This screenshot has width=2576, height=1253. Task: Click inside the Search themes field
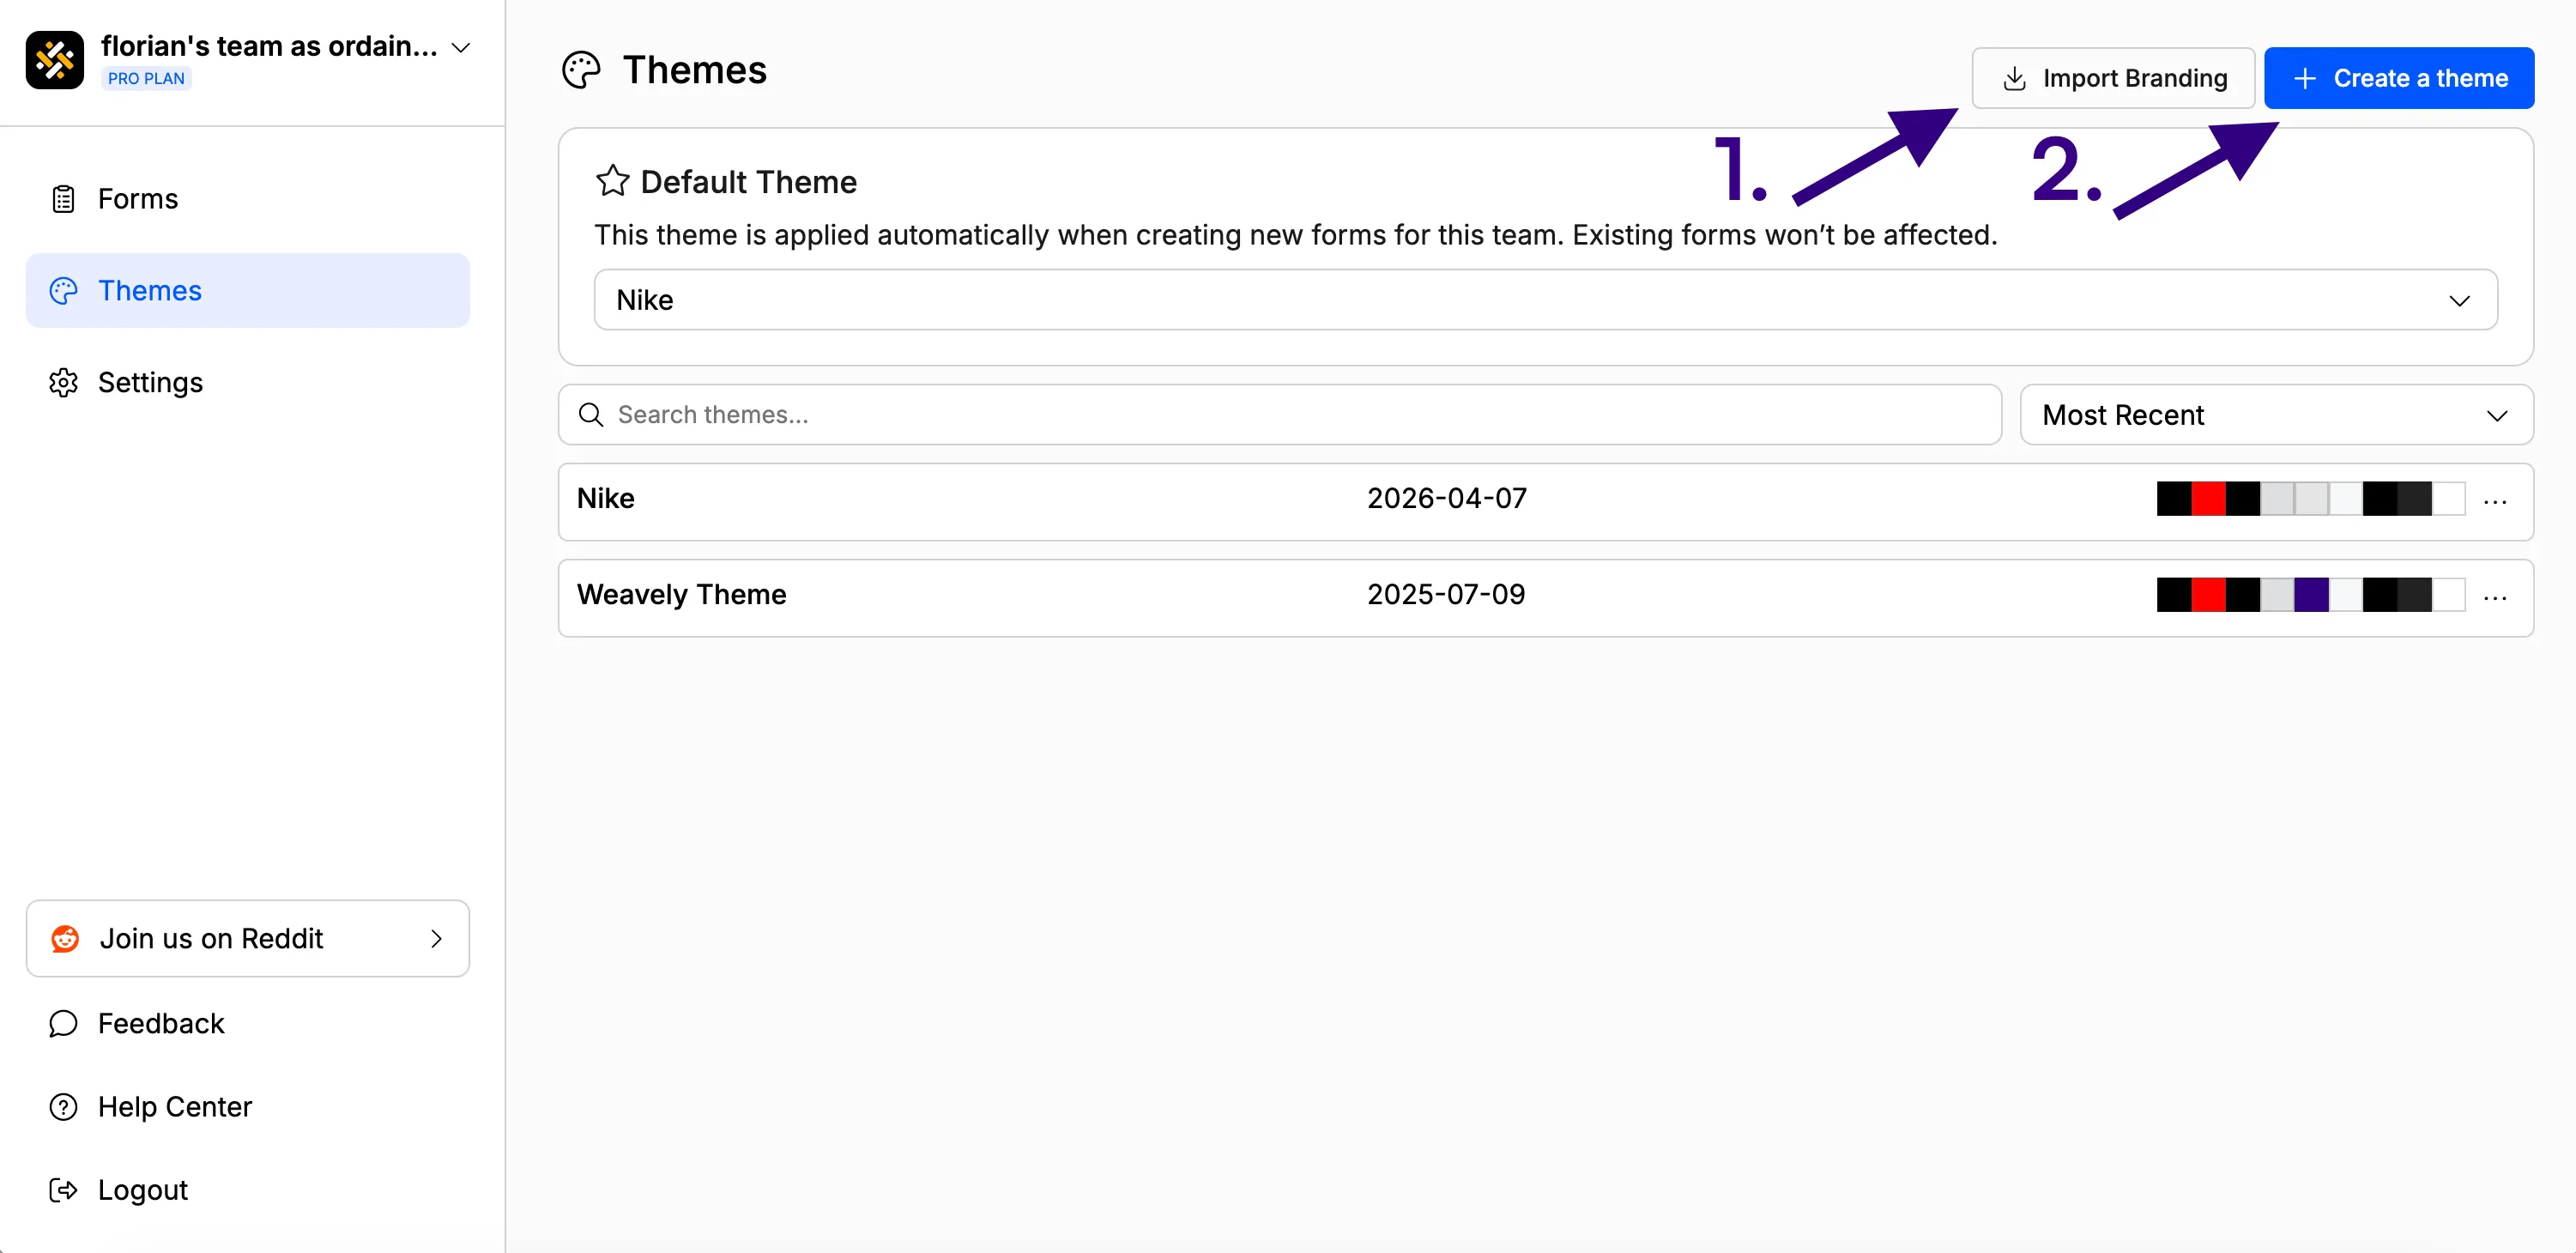pos(1100,414)
